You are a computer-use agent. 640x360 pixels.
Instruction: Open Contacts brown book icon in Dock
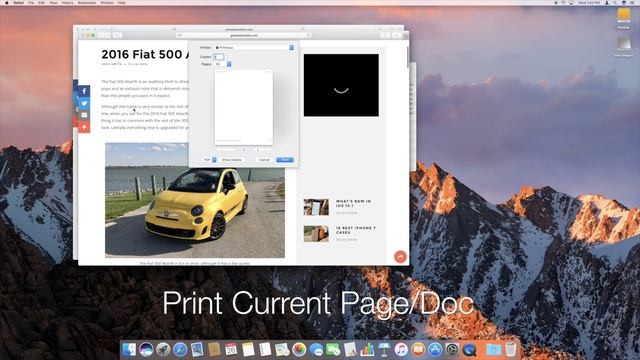(214, 350)
